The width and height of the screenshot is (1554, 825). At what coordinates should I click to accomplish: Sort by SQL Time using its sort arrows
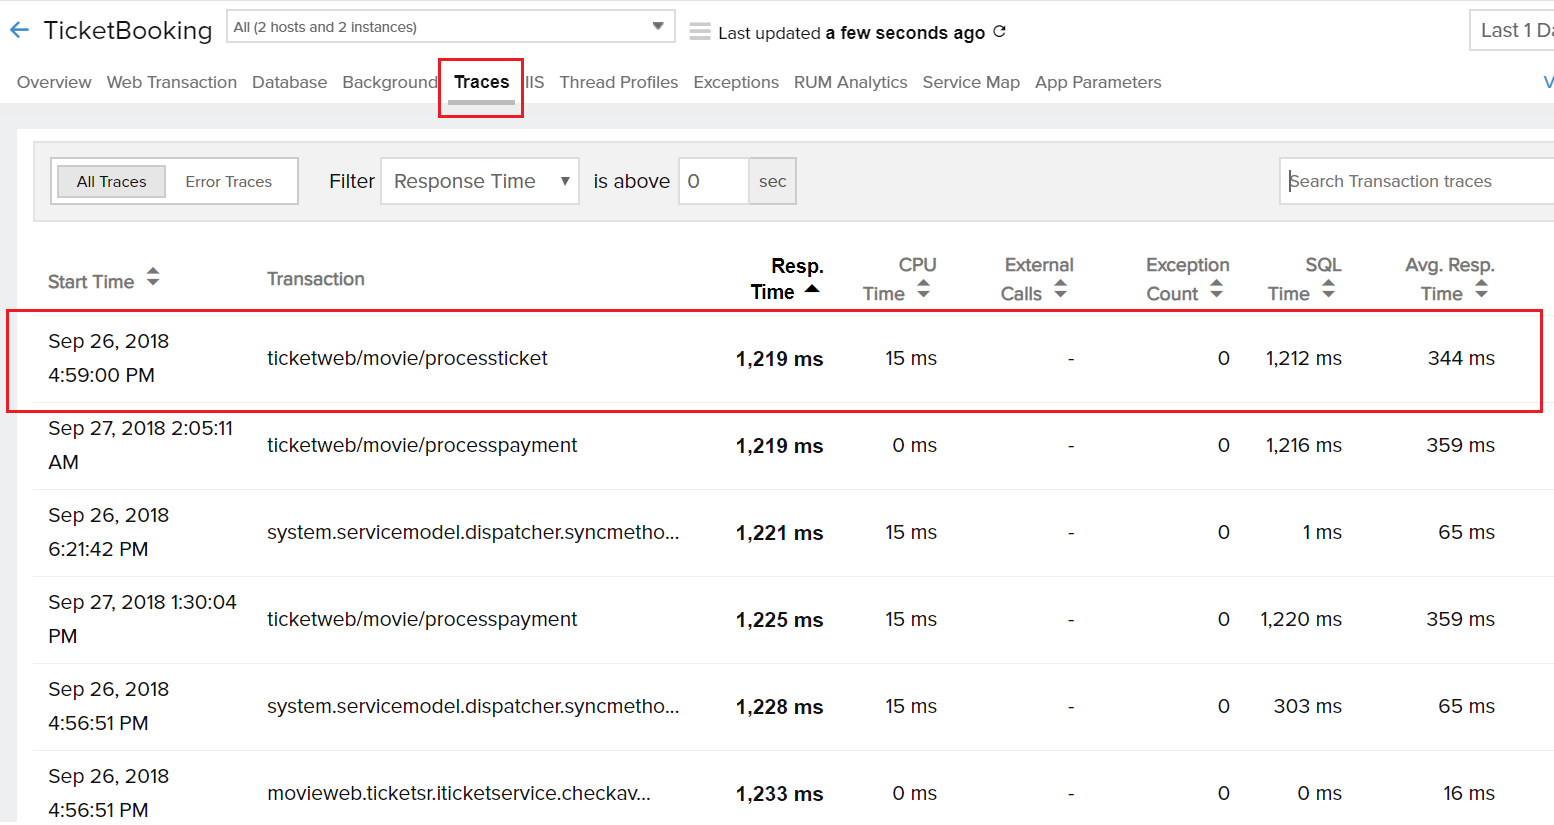(1329, 289)
